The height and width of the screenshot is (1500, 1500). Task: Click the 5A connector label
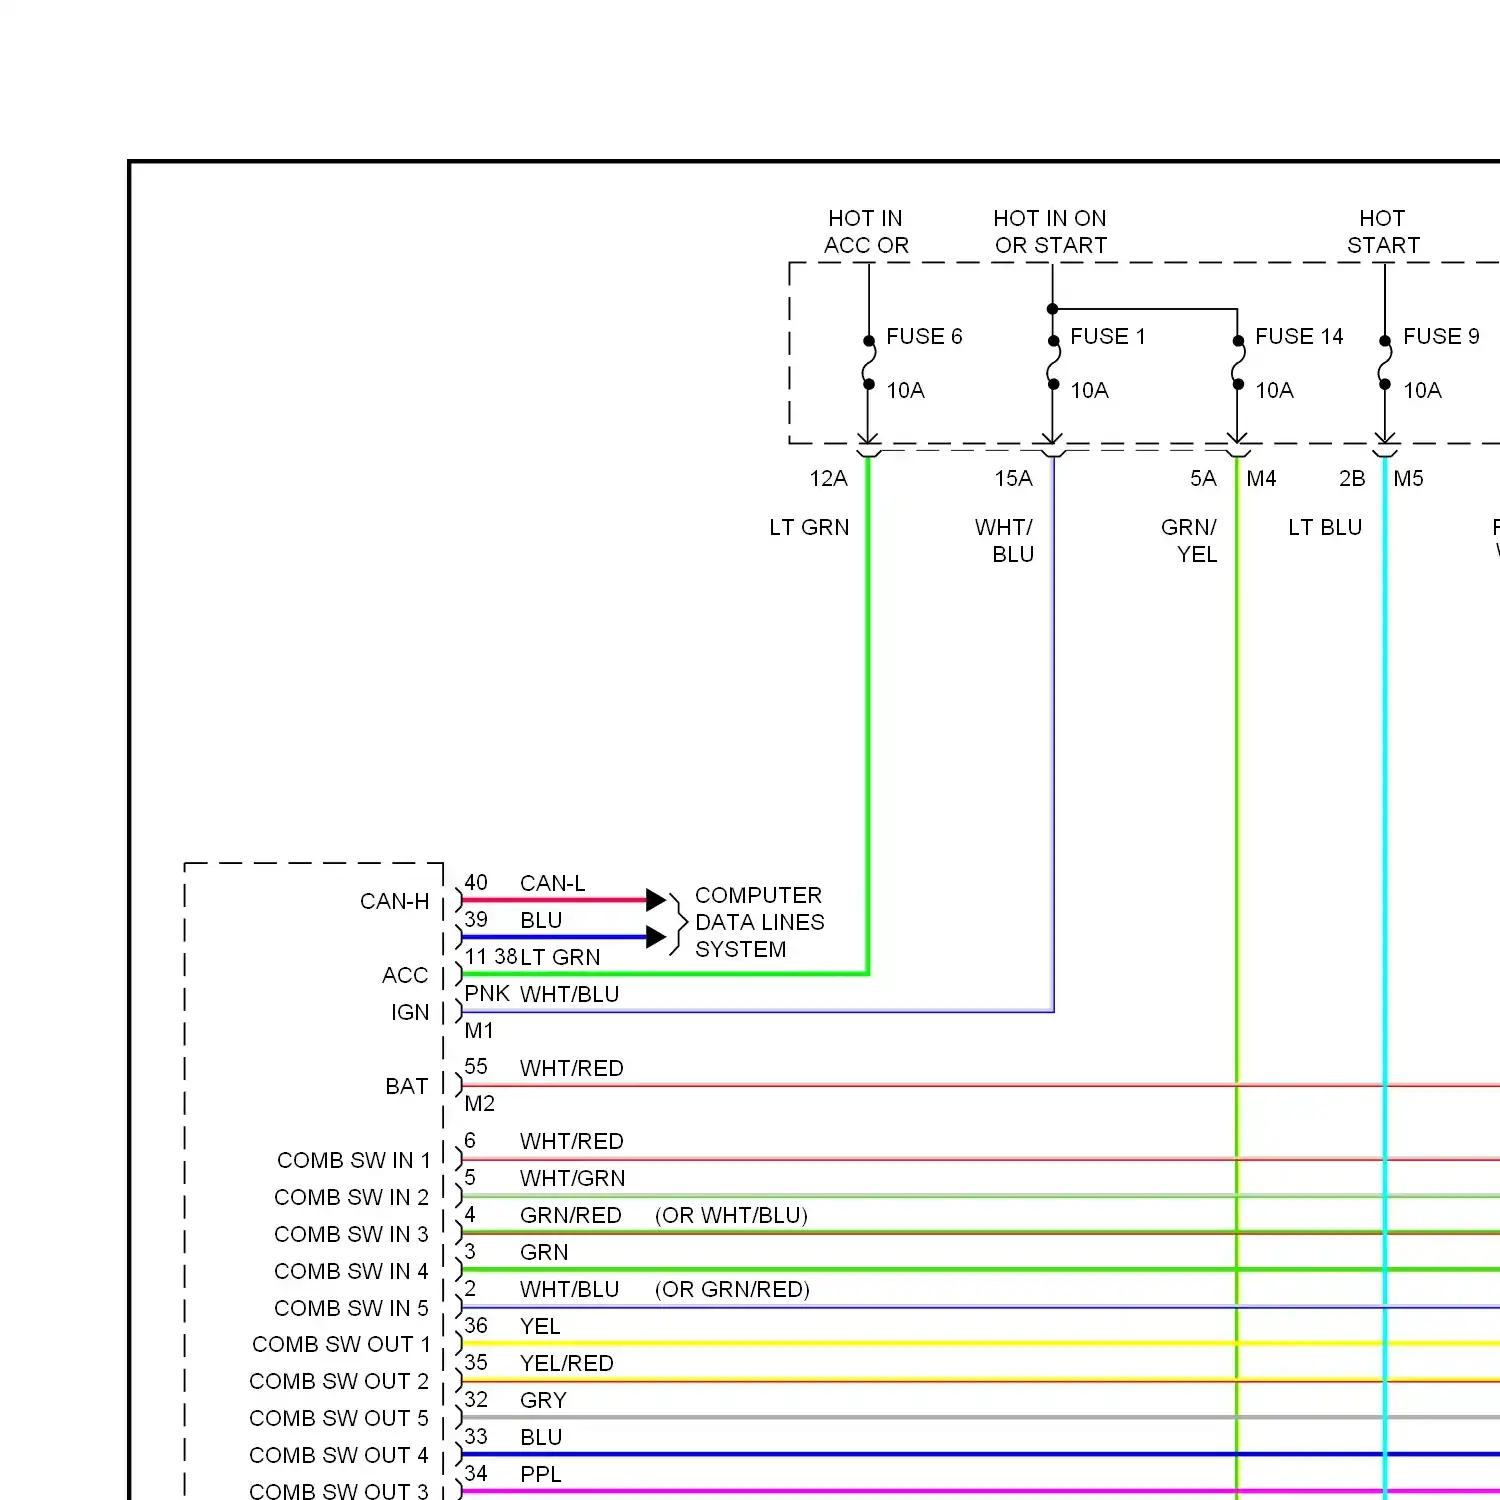(1203, 479)
